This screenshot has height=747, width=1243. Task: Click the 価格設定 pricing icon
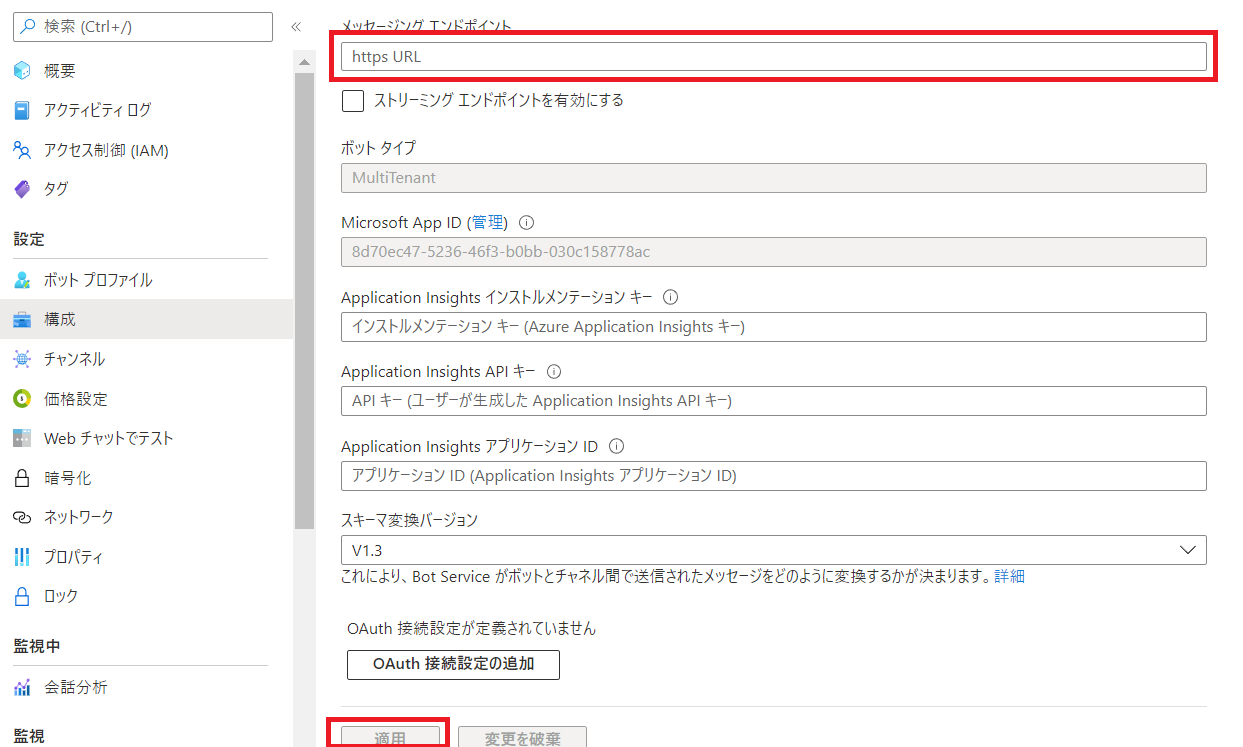click(x=22, y=399)
